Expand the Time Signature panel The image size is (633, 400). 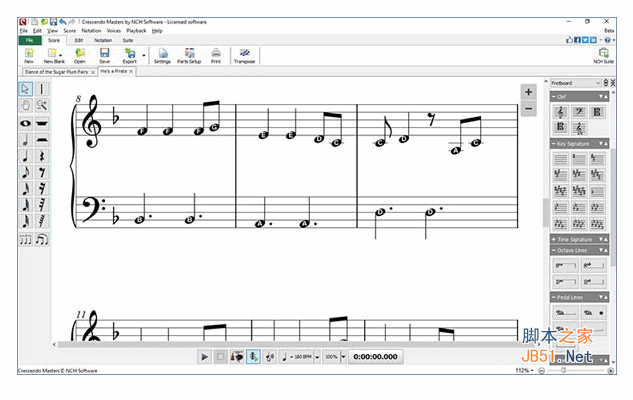click(554, 240)
